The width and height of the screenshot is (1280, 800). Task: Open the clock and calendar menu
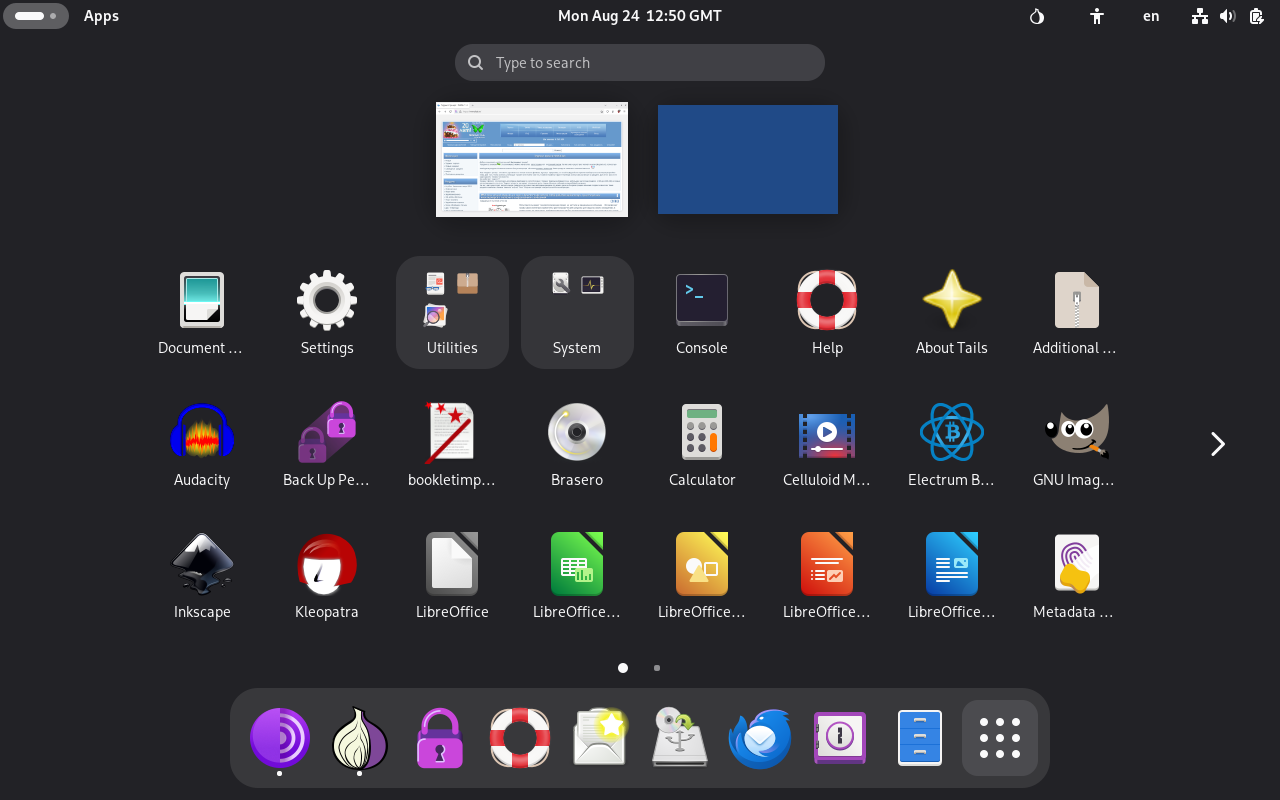(640, 16)
